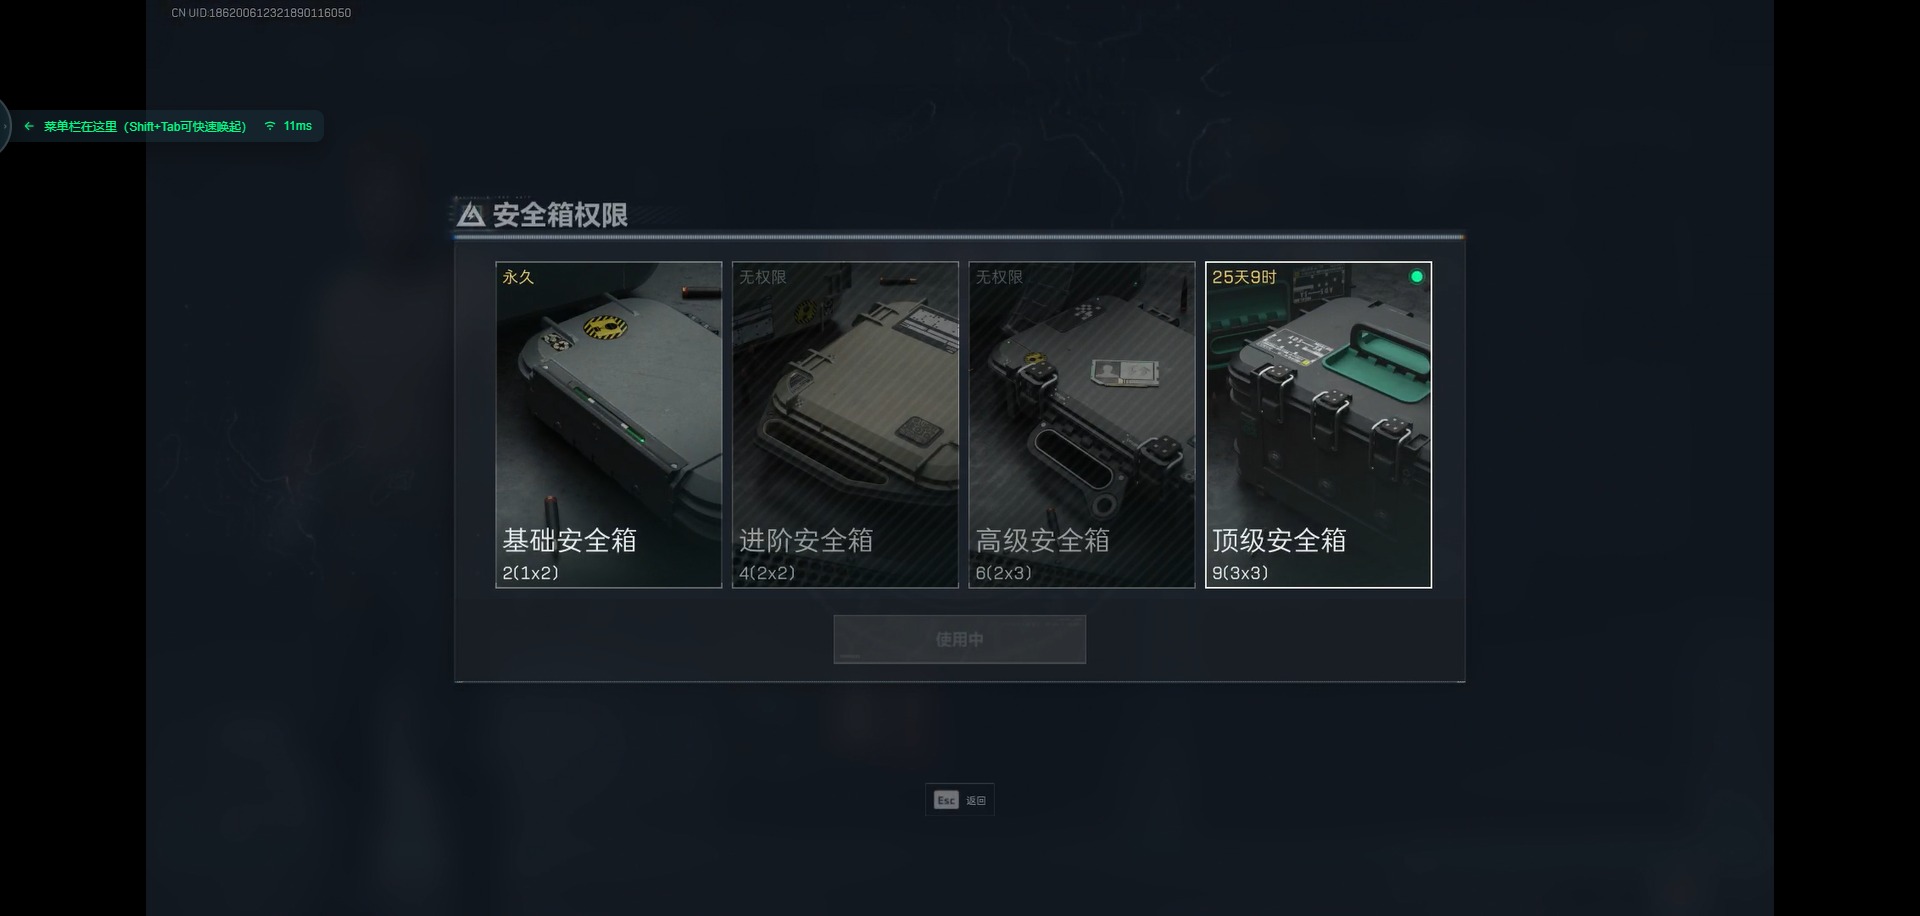Screen dimensions: 1920x916
Task: Click the 9(3x3) capacity label
Action: click(x=1240, y=573)
